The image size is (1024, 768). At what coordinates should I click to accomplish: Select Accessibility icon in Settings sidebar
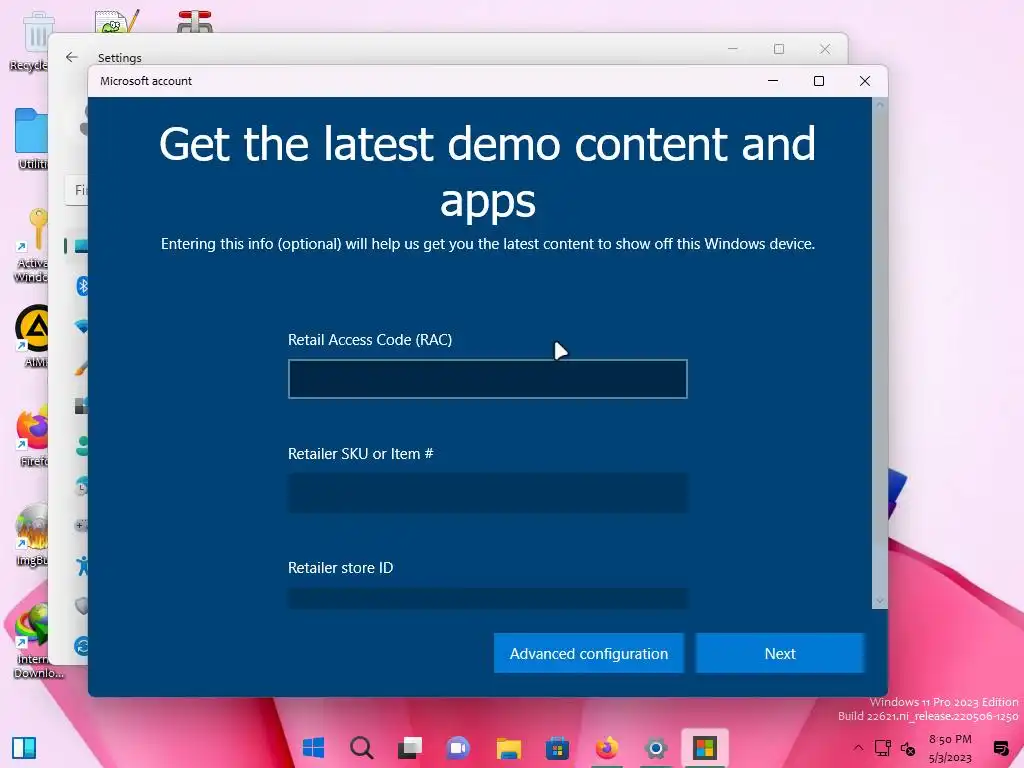pyautogui.click(x=82, y=566)
